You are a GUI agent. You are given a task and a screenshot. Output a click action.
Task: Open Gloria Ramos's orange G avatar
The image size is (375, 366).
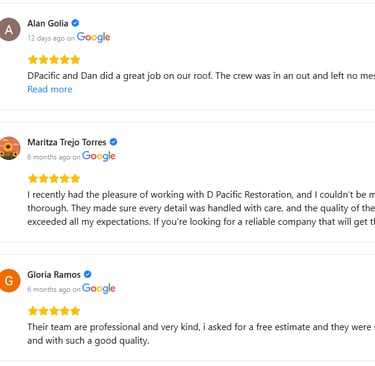pyautogui.click(x=9, y=281)
